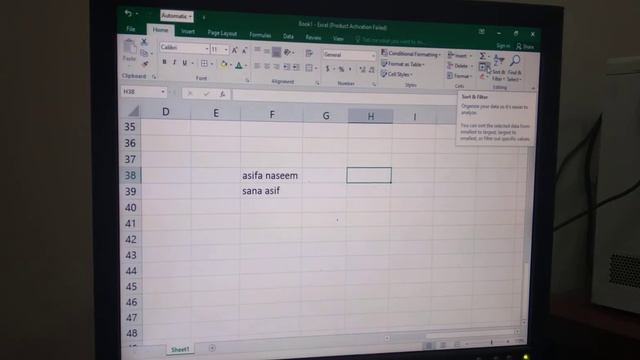
Task: Switch to Page Layout tab
Action: click(222, 33)
